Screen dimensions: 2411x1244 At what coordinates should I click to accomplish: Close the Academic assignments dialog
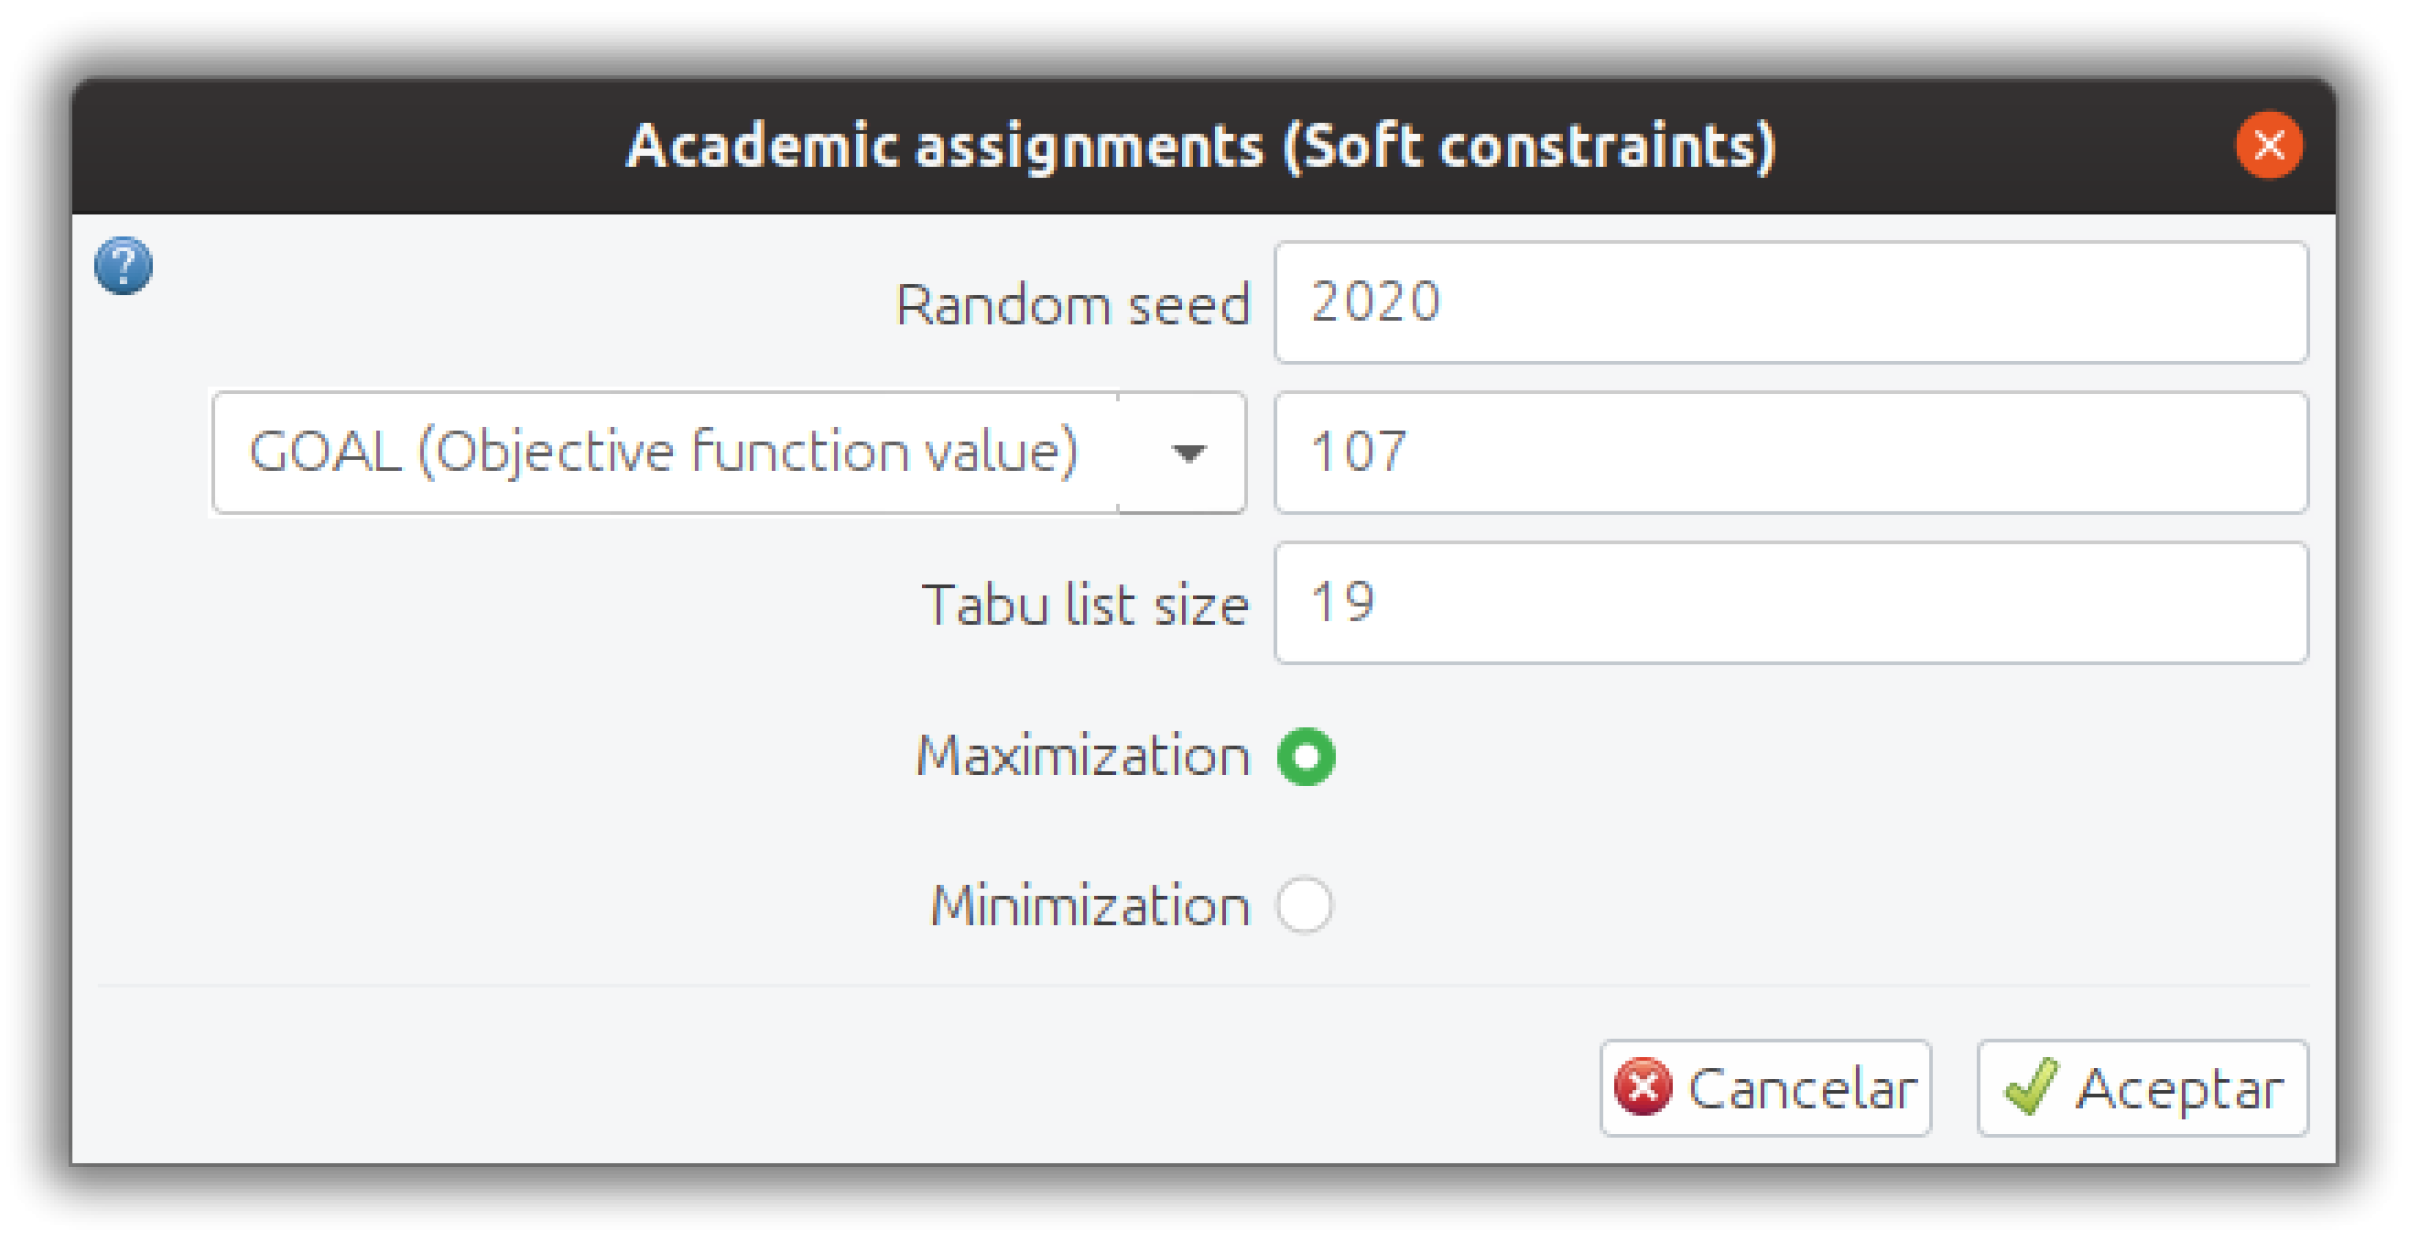[2268, 145]
